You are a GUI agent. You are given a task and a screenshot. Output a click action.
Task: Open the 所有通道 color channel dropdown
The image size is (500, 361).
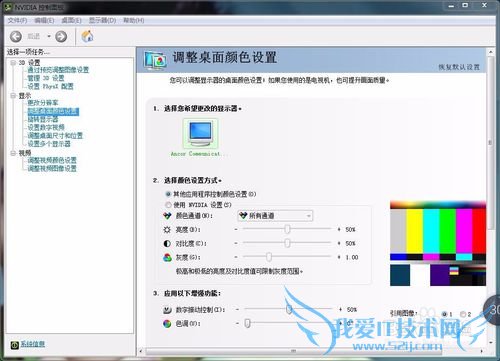275,216
